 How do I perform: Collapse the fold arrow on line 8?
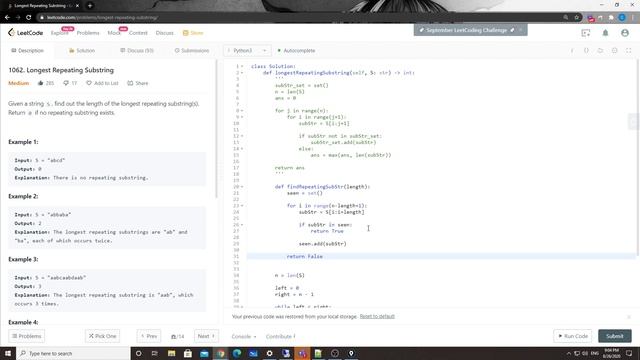tap(242, 111)
